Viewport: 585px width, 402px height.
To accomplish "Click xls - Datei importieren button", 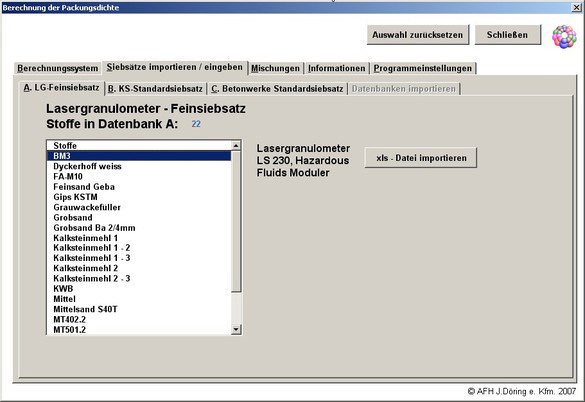I will click(421, 158).
